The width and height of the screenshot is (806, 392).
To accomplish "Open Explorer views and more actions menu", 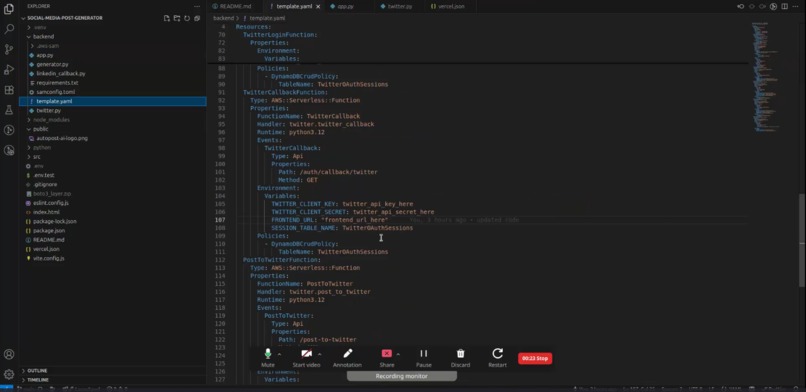I will coord(197,6).
